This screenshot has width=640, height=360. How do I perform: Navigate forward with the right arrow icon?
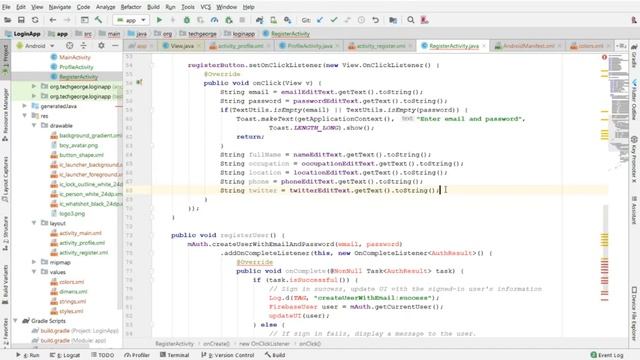coord(67,20)
